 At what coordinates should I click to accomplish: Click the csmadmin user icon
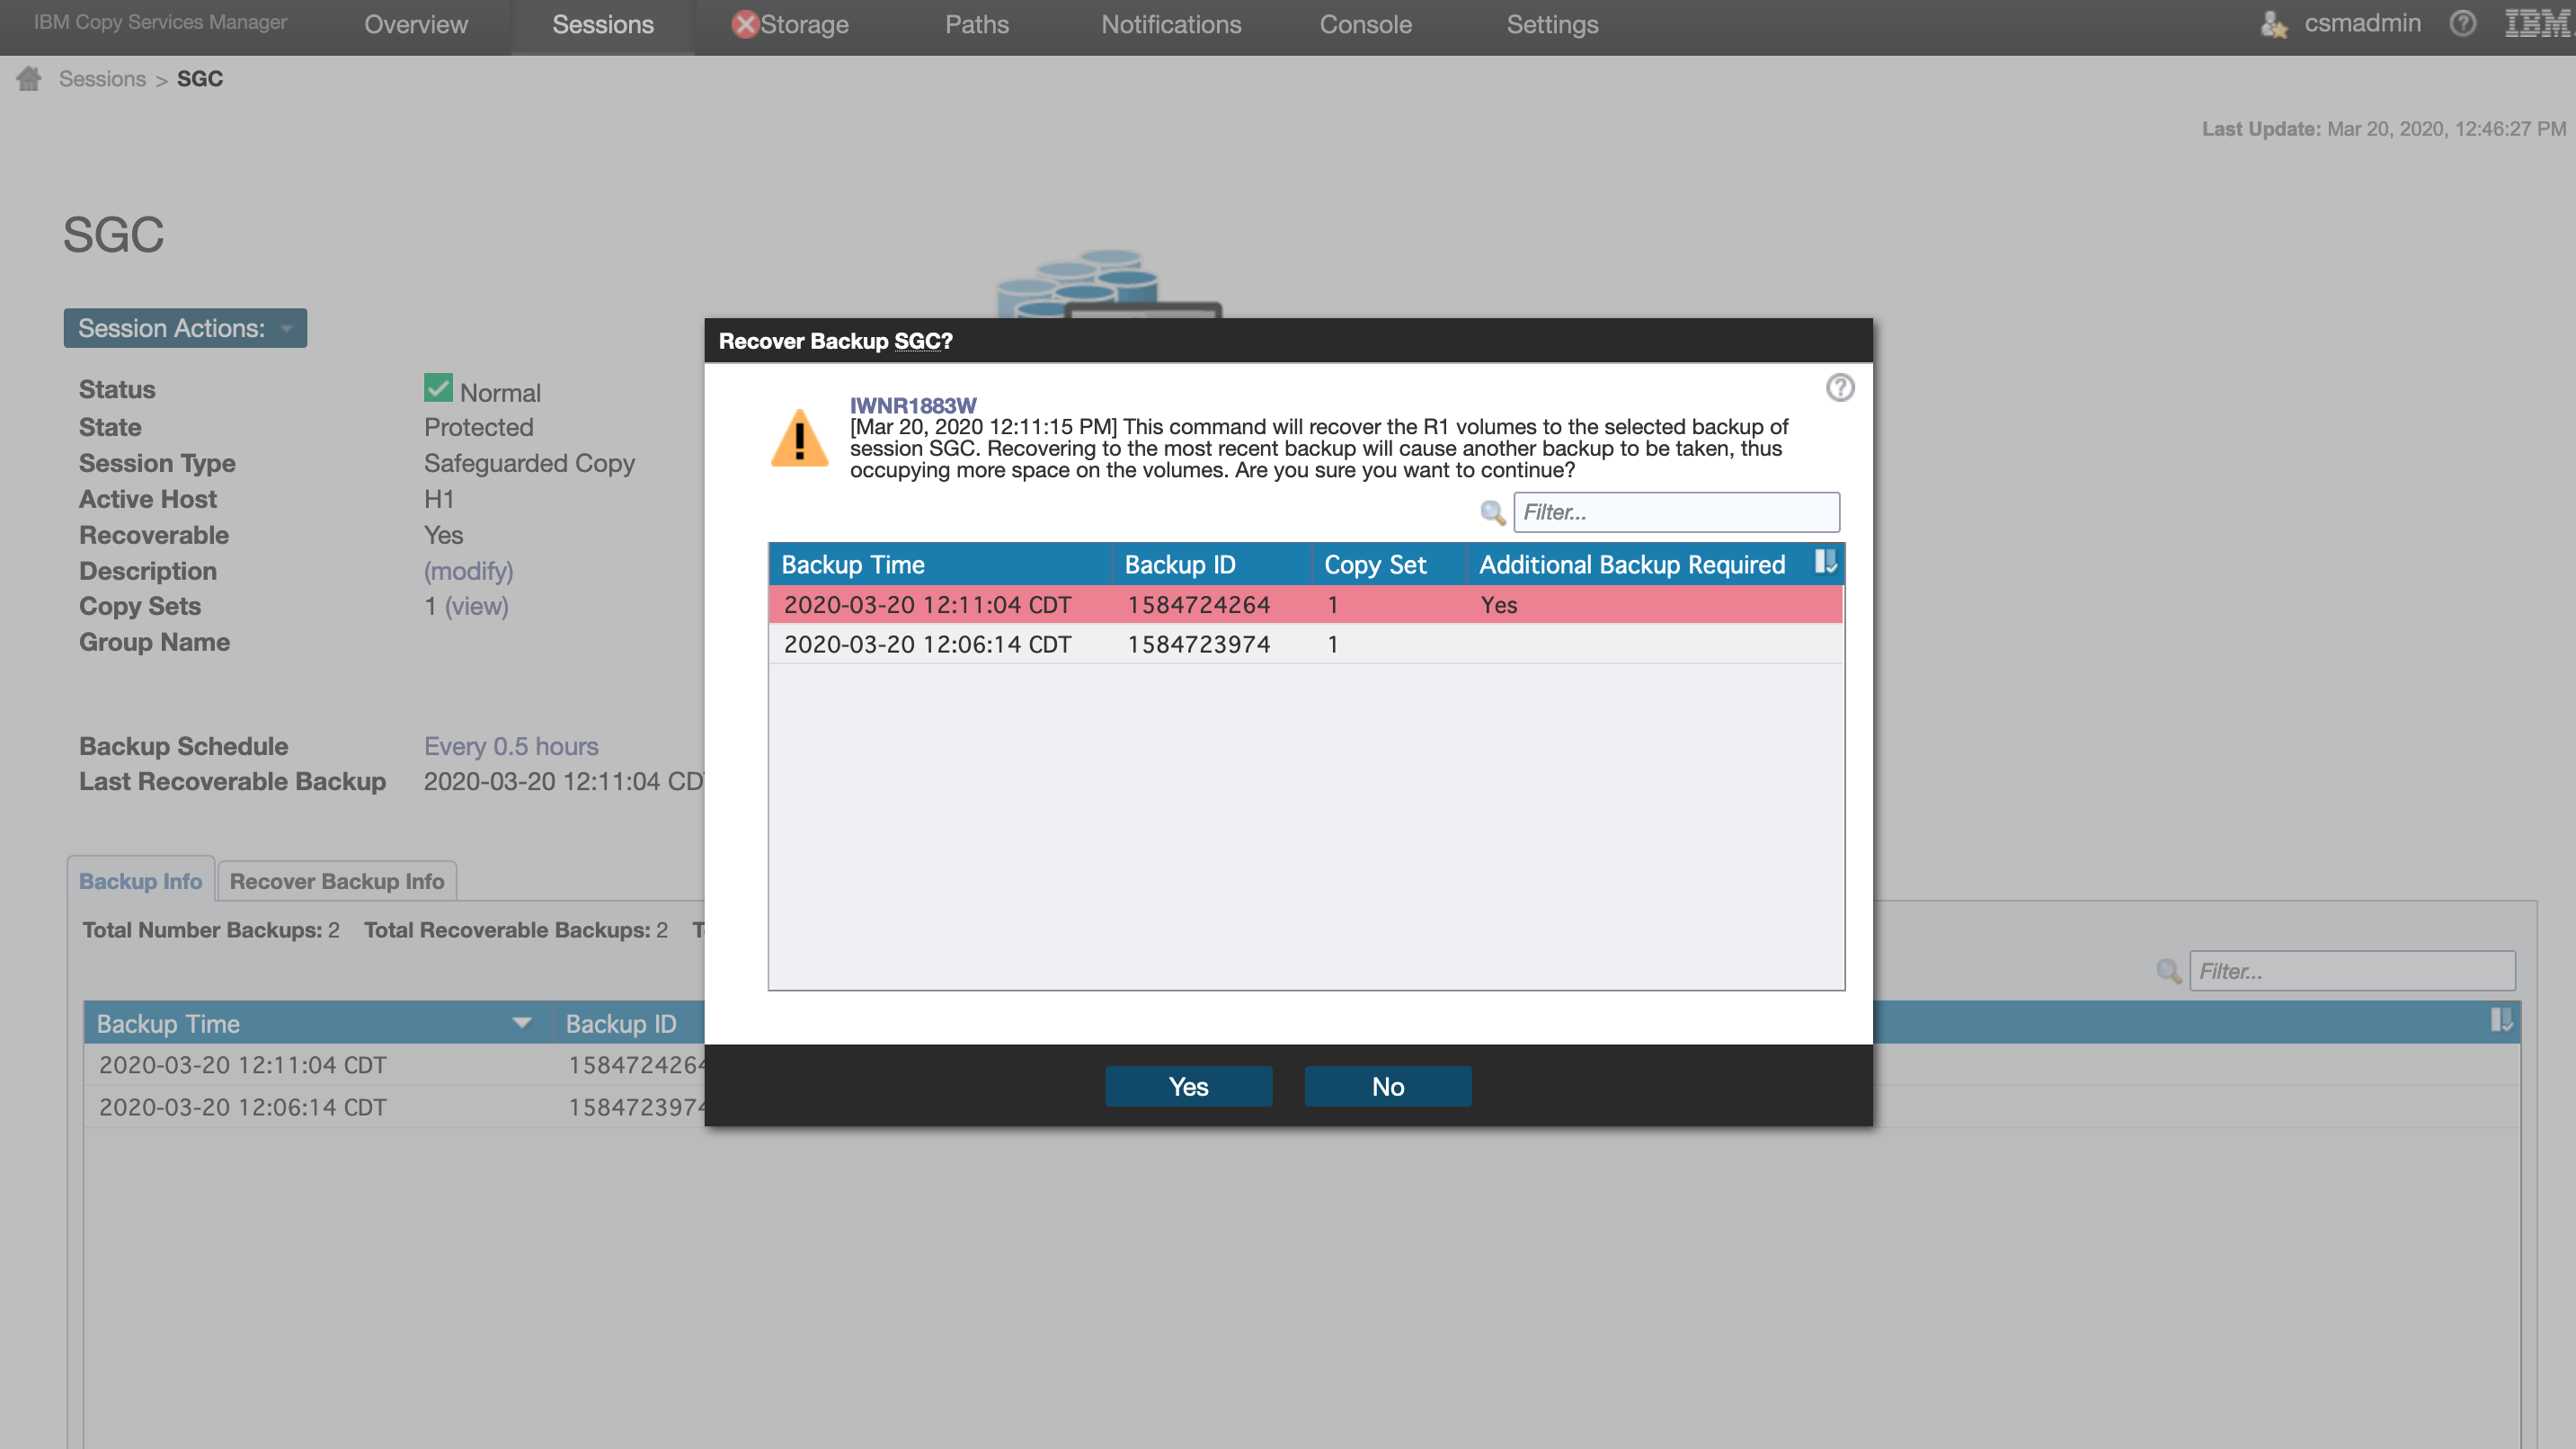[x=2274, y=24]
